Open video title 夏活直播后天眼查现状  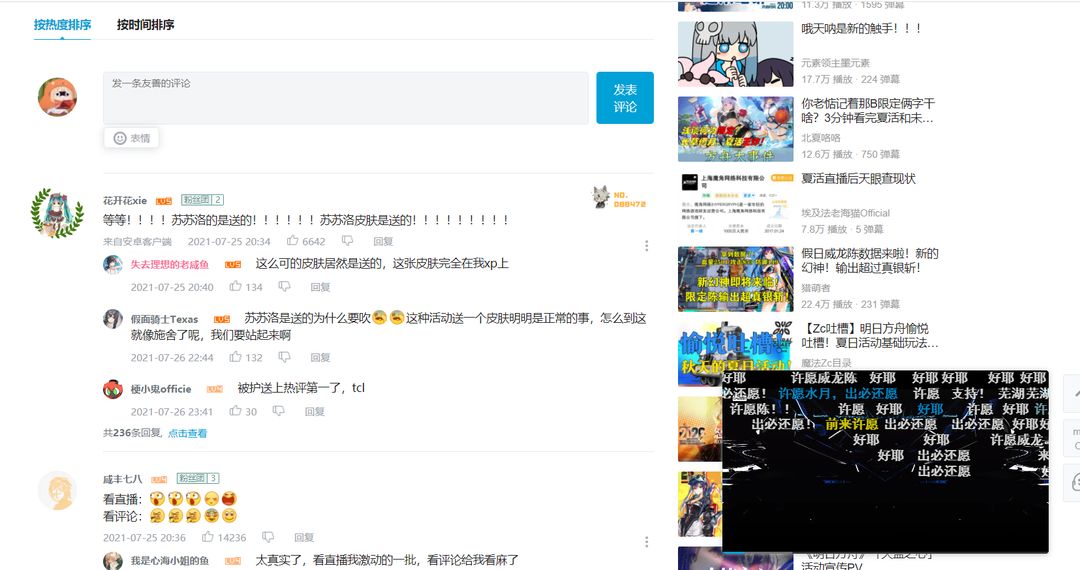tap(858, 178)
